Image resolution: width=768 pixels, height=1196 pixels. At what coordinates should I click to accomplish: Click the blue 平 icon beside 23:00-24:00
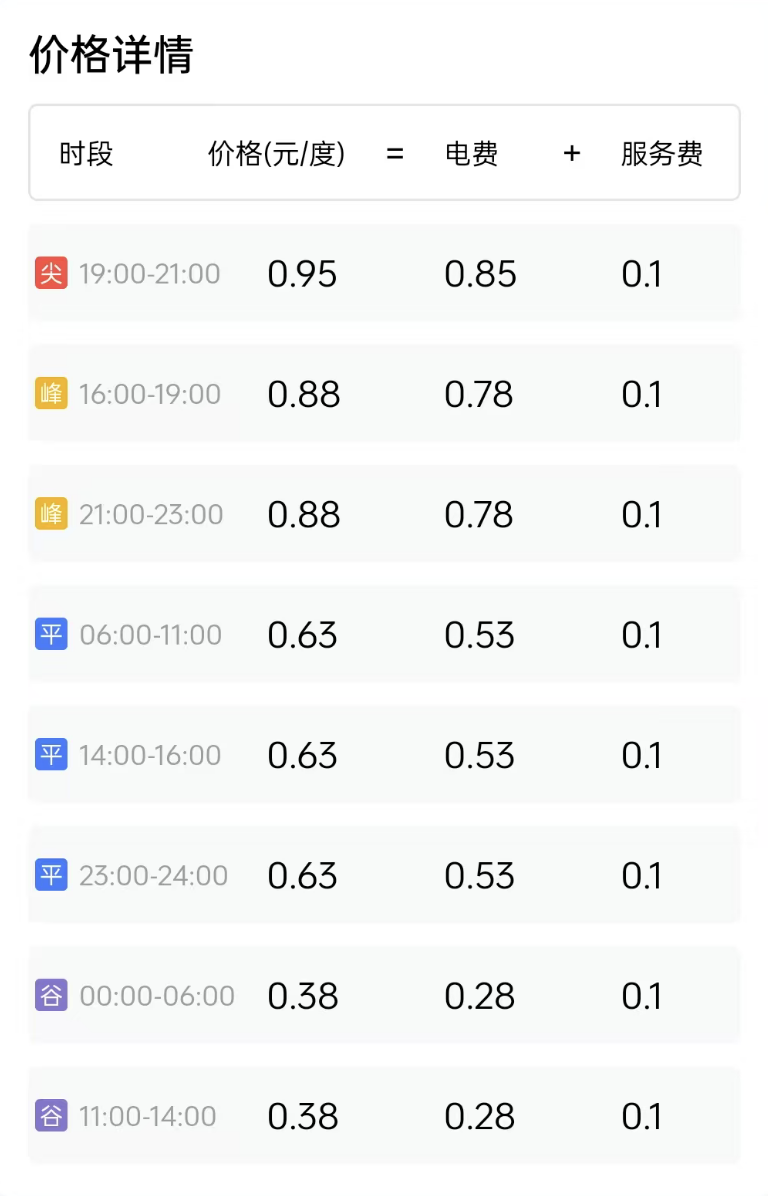pyautogui.click(x=51, y=876)
